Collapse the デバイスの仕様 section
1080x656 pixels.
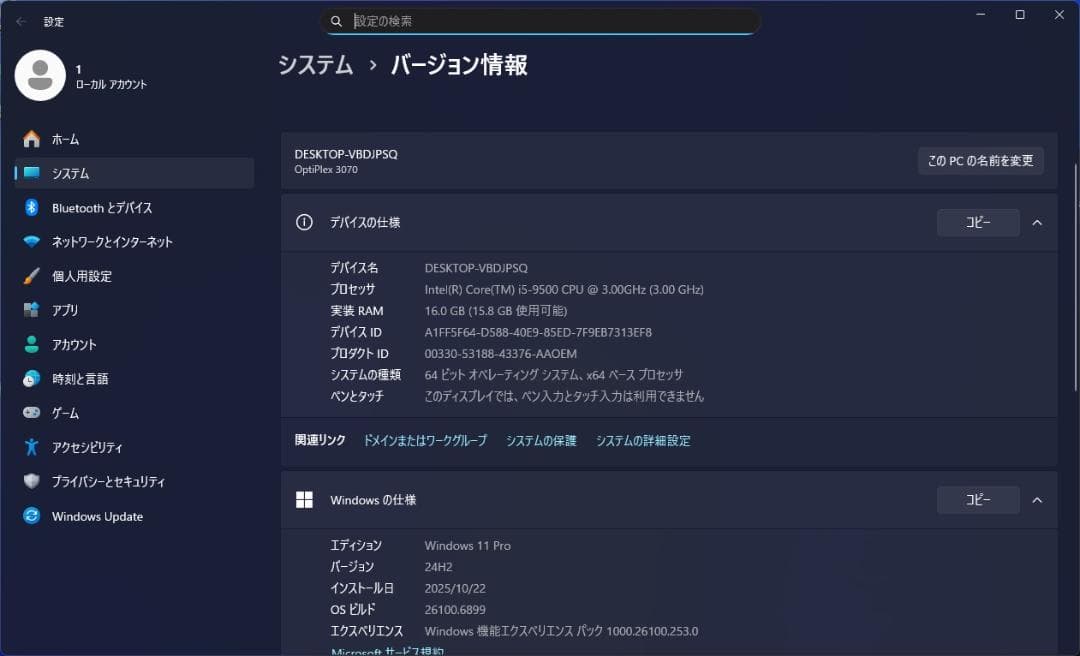[1037, 222]
